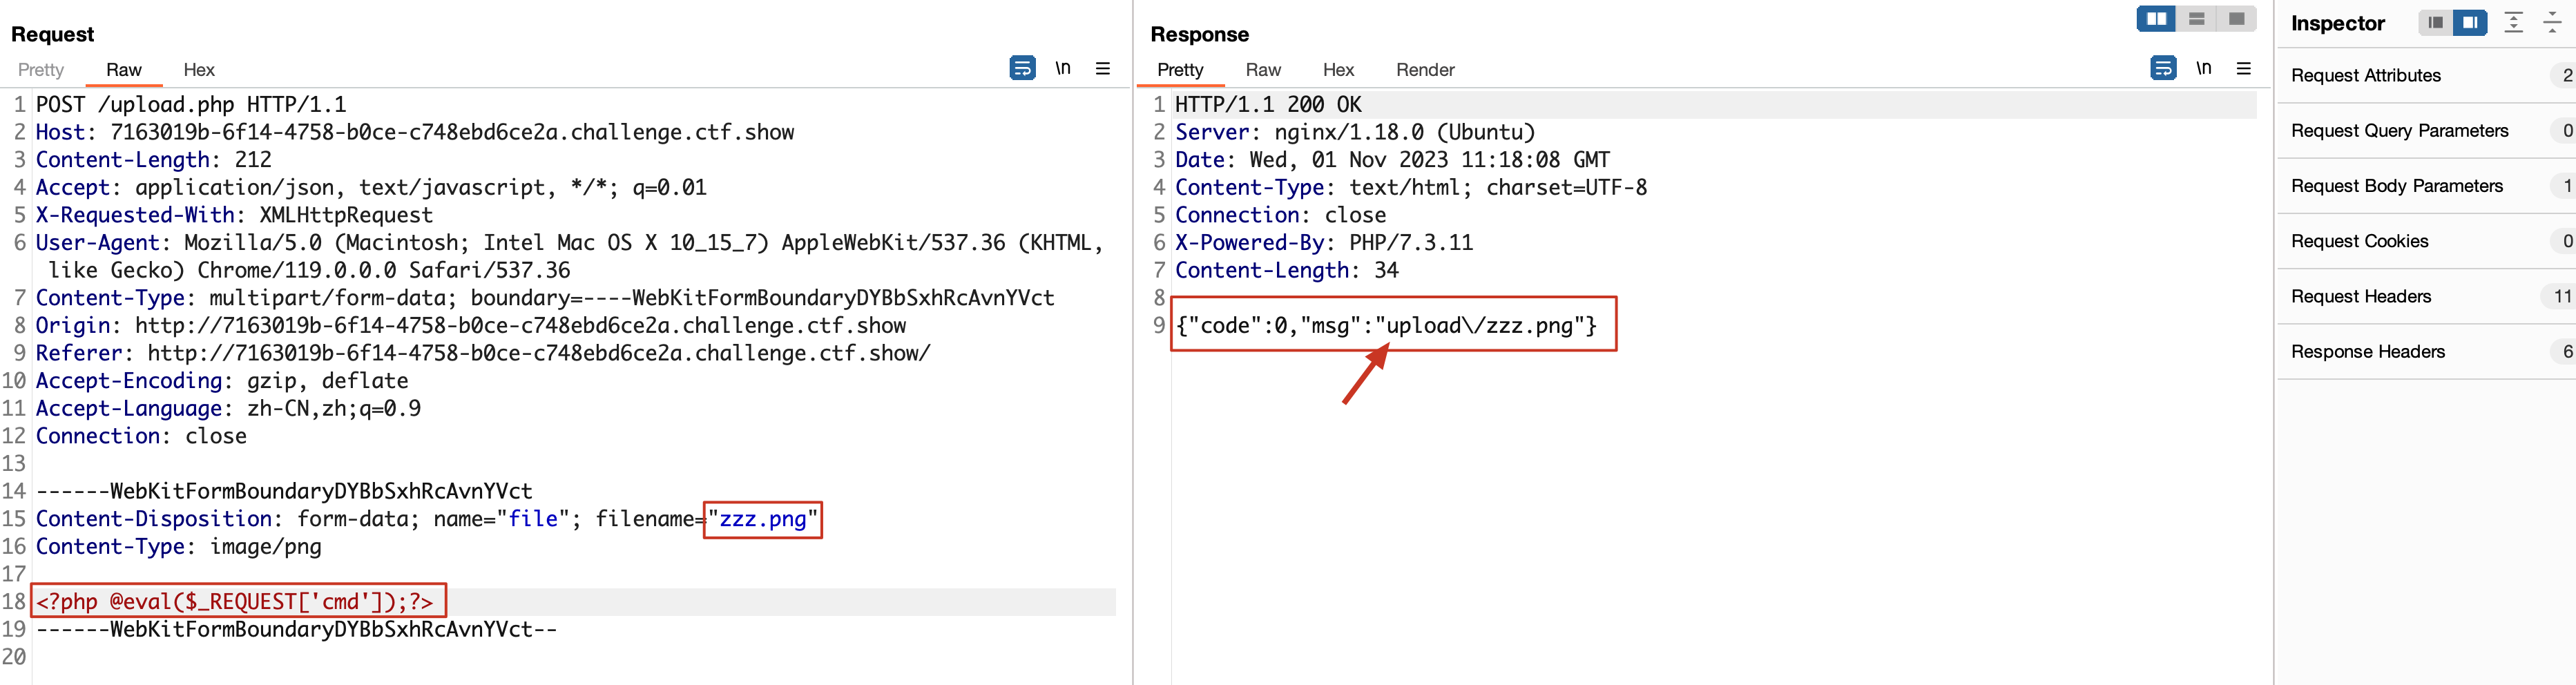The image size is (2576, 685).
Task: Select the combined single-pane layout
Action: click(2236, 19)
